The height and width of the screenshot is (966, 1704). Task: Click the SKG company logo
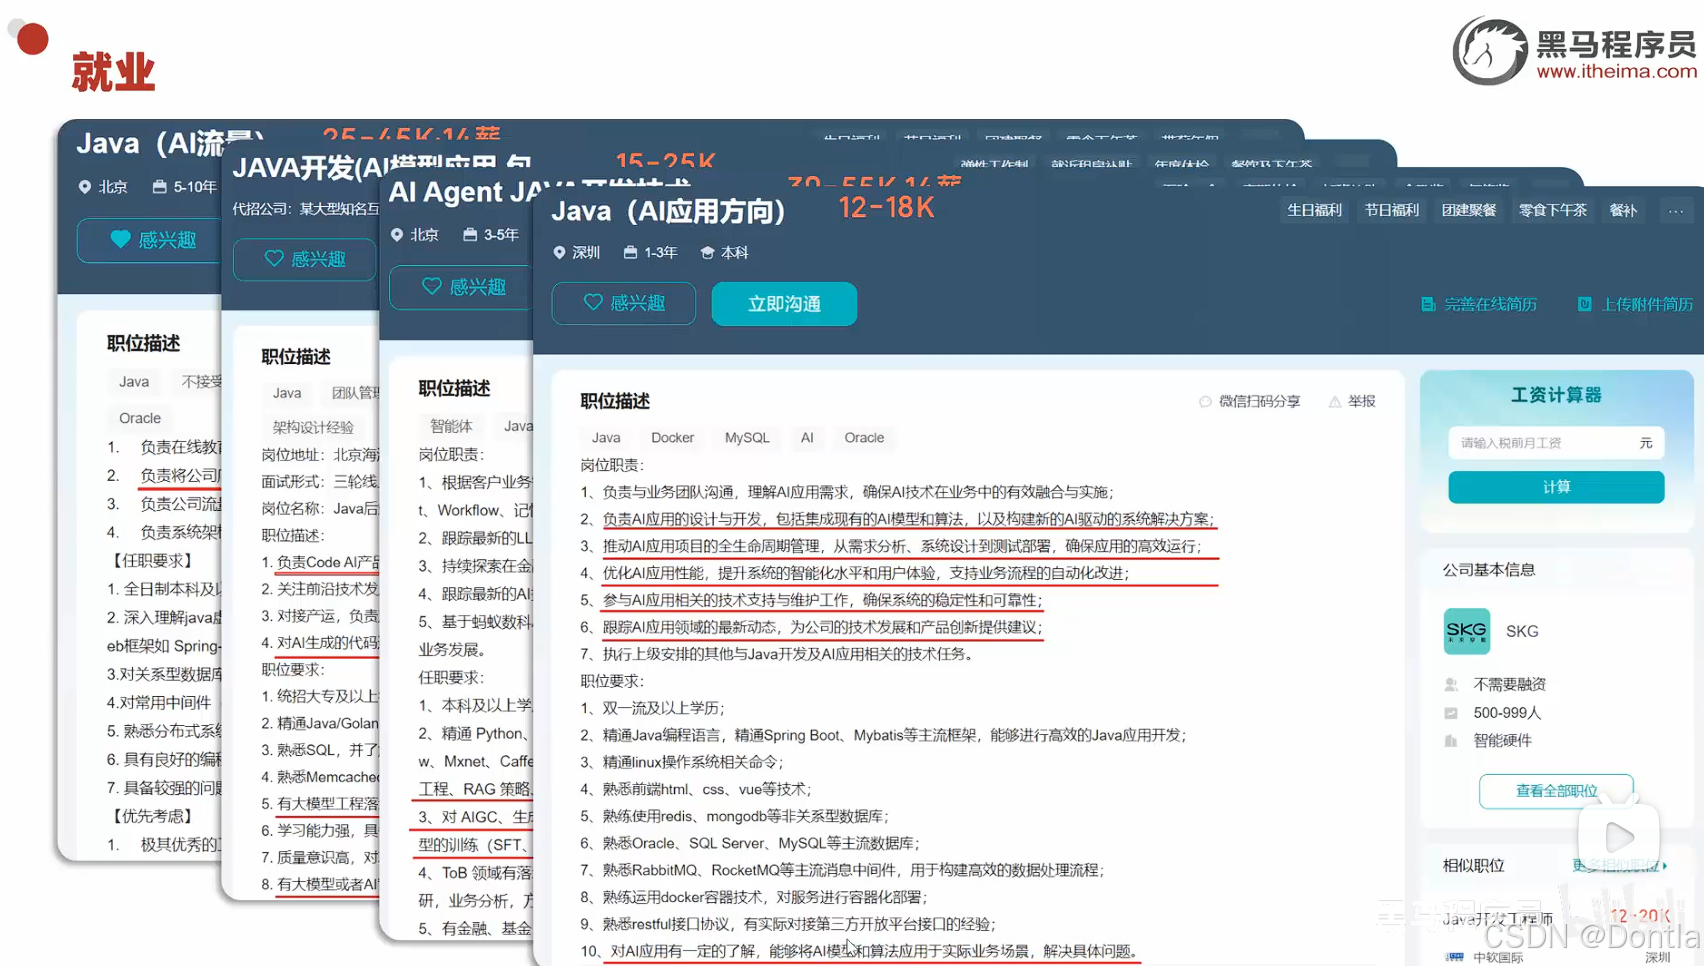[1466, 631]
